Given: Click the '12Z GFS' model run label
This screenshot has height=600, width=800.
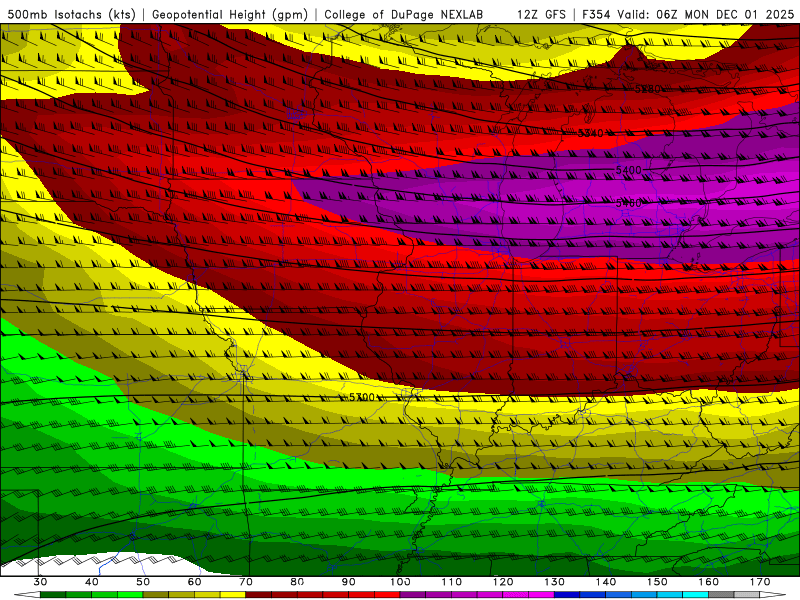Looking at the screenshot, I should 541,14.
